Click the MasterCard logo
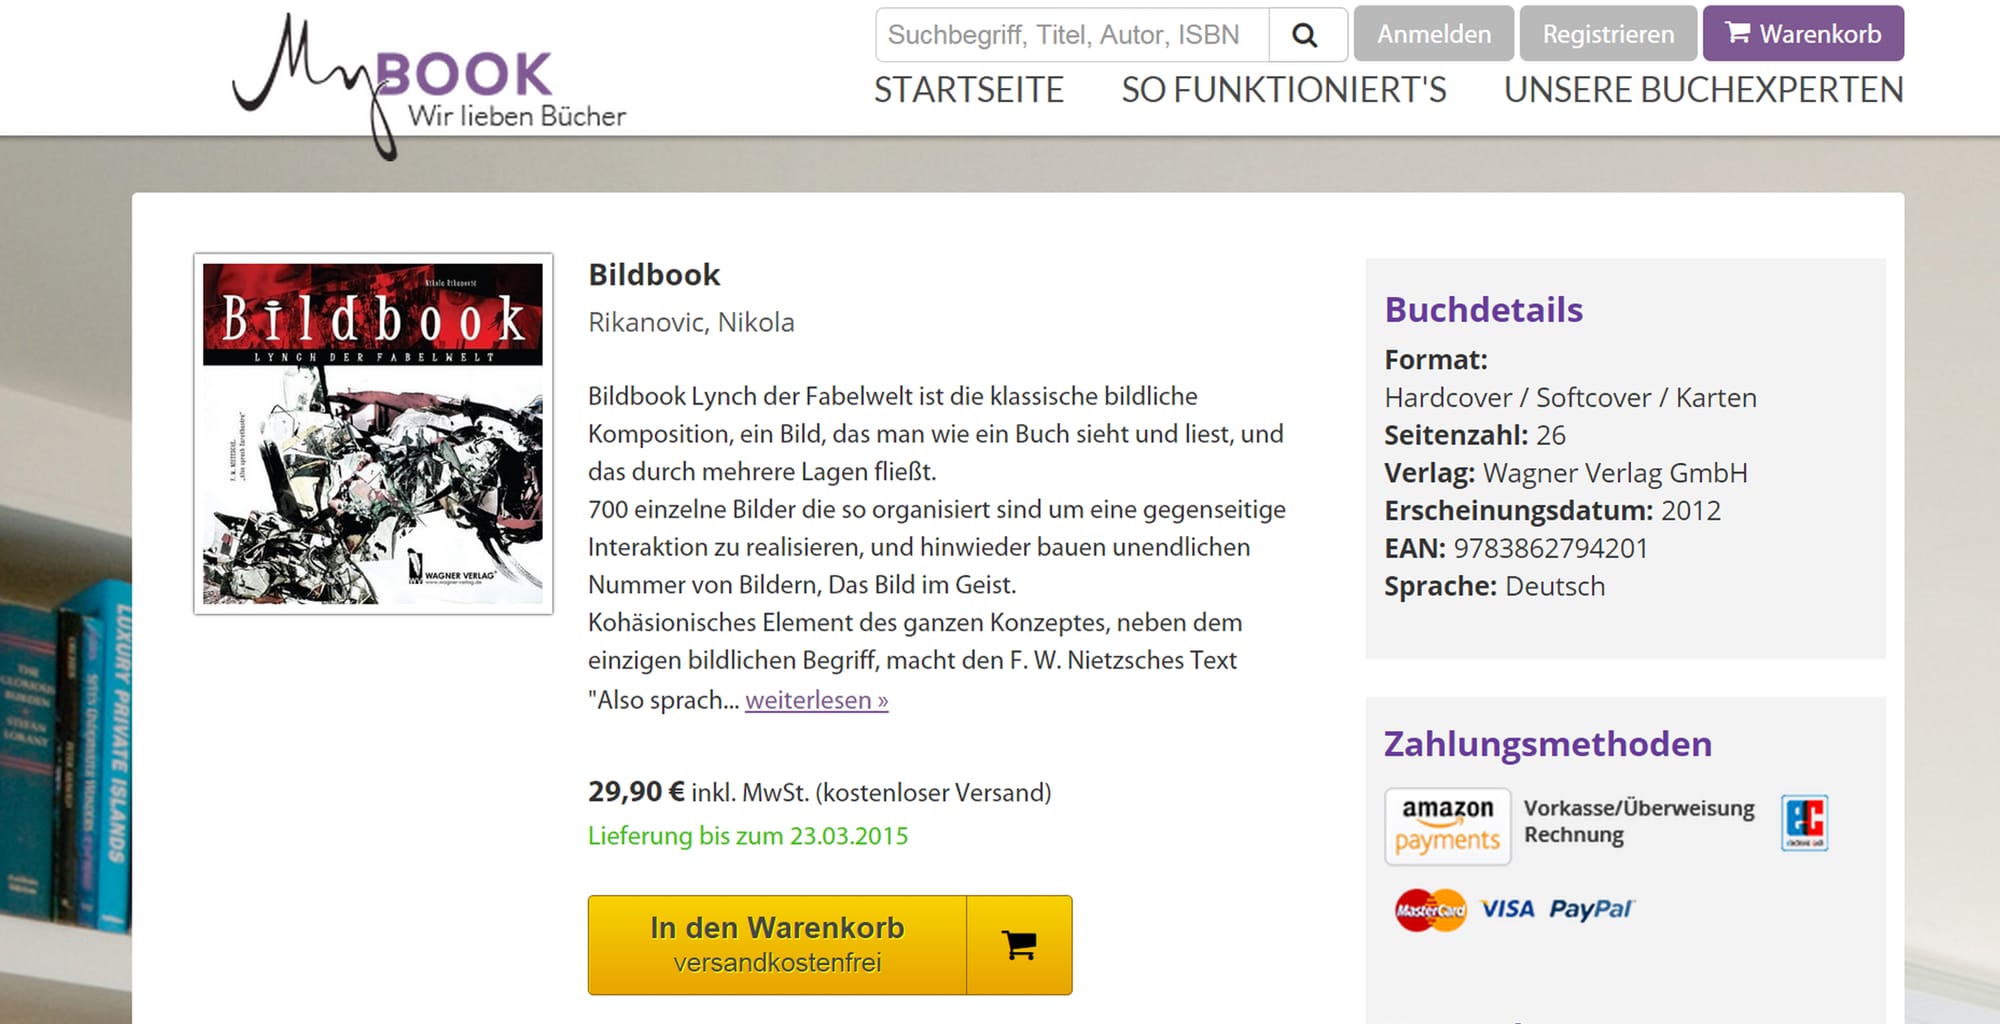Screen dimensions: 2000x1024 coord(1430,910)
